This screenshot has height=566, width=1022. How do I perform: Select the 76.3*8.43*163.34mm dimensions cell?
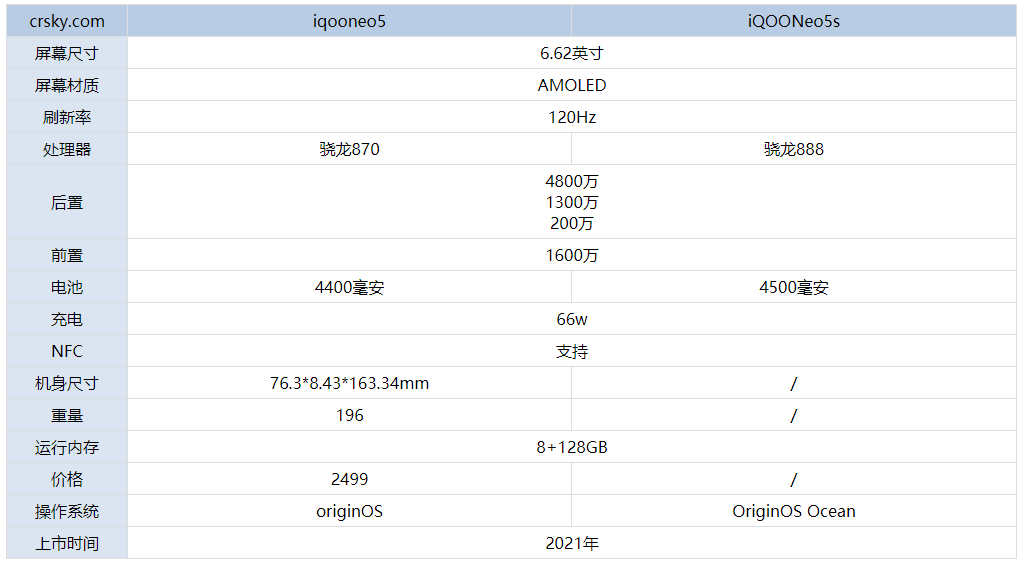(x=349, y=383)
